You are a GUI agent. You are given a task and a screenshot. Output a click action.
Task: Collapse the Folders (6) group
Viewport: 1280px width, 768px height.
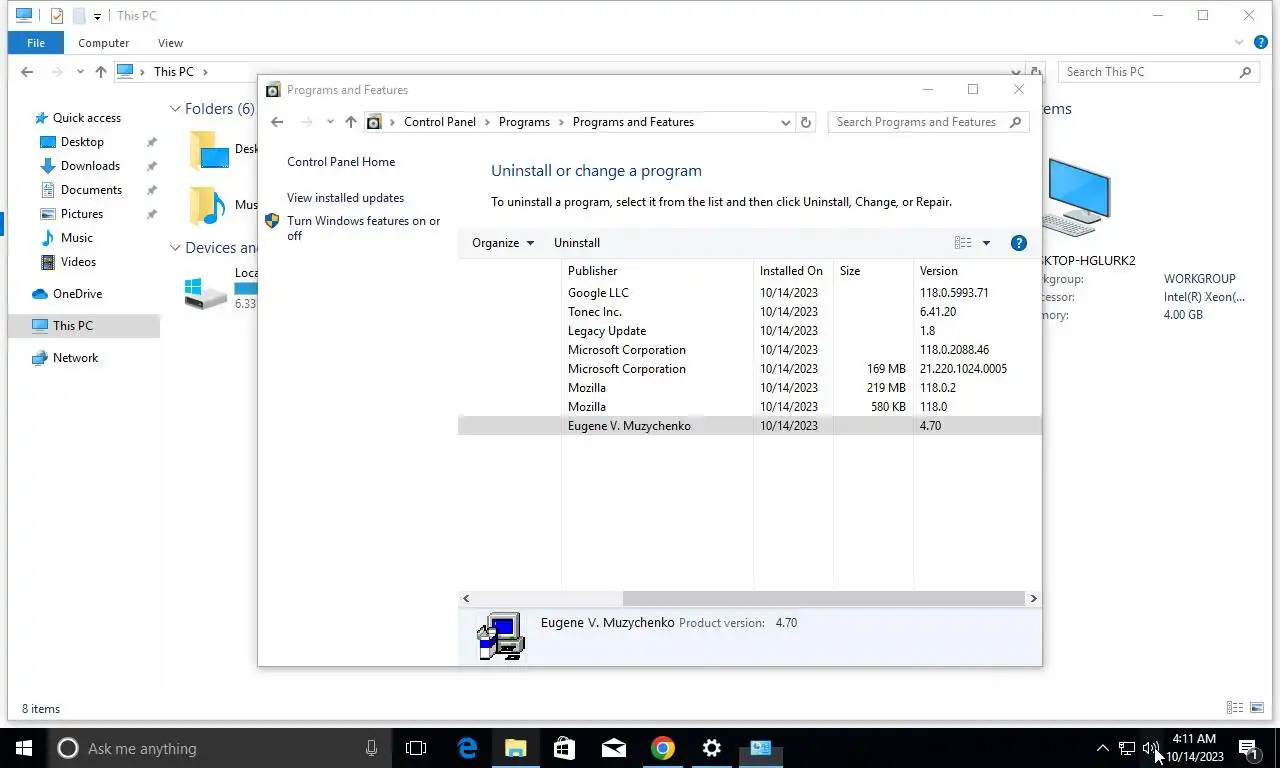click(x=175, y=109)
